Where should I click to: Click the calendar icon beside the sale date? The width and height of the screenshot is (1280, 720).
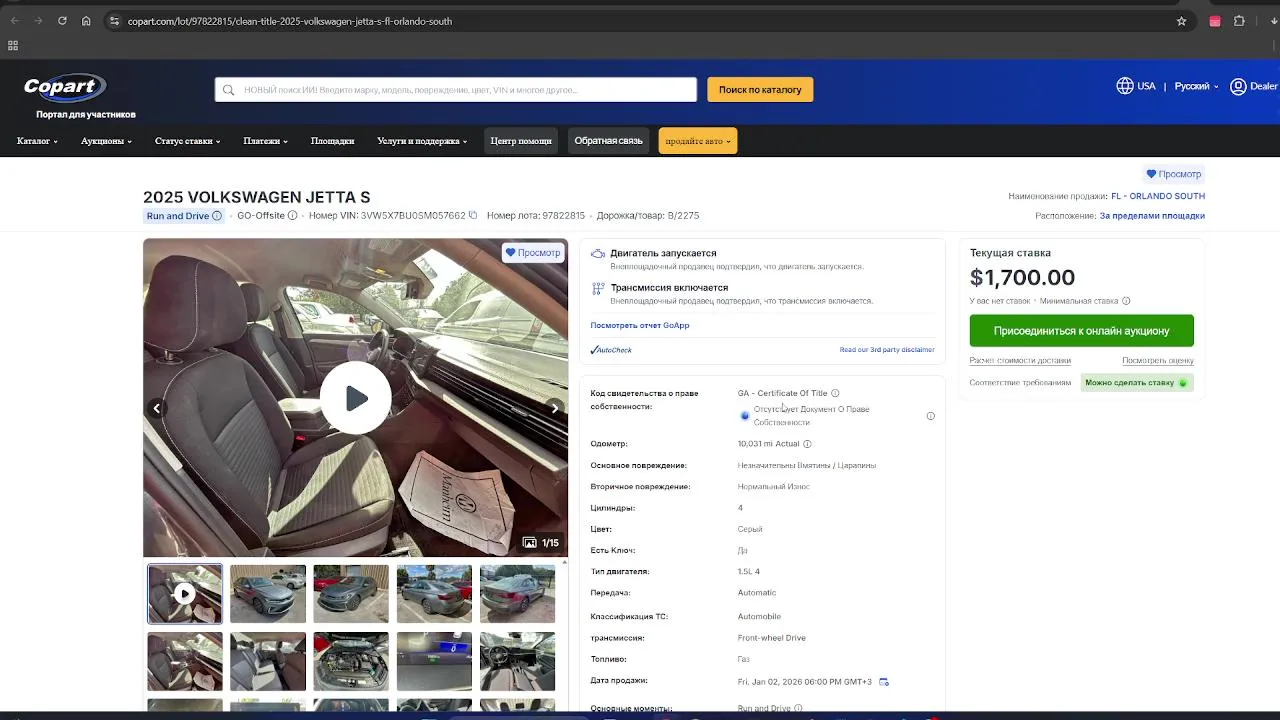(884, 682)
